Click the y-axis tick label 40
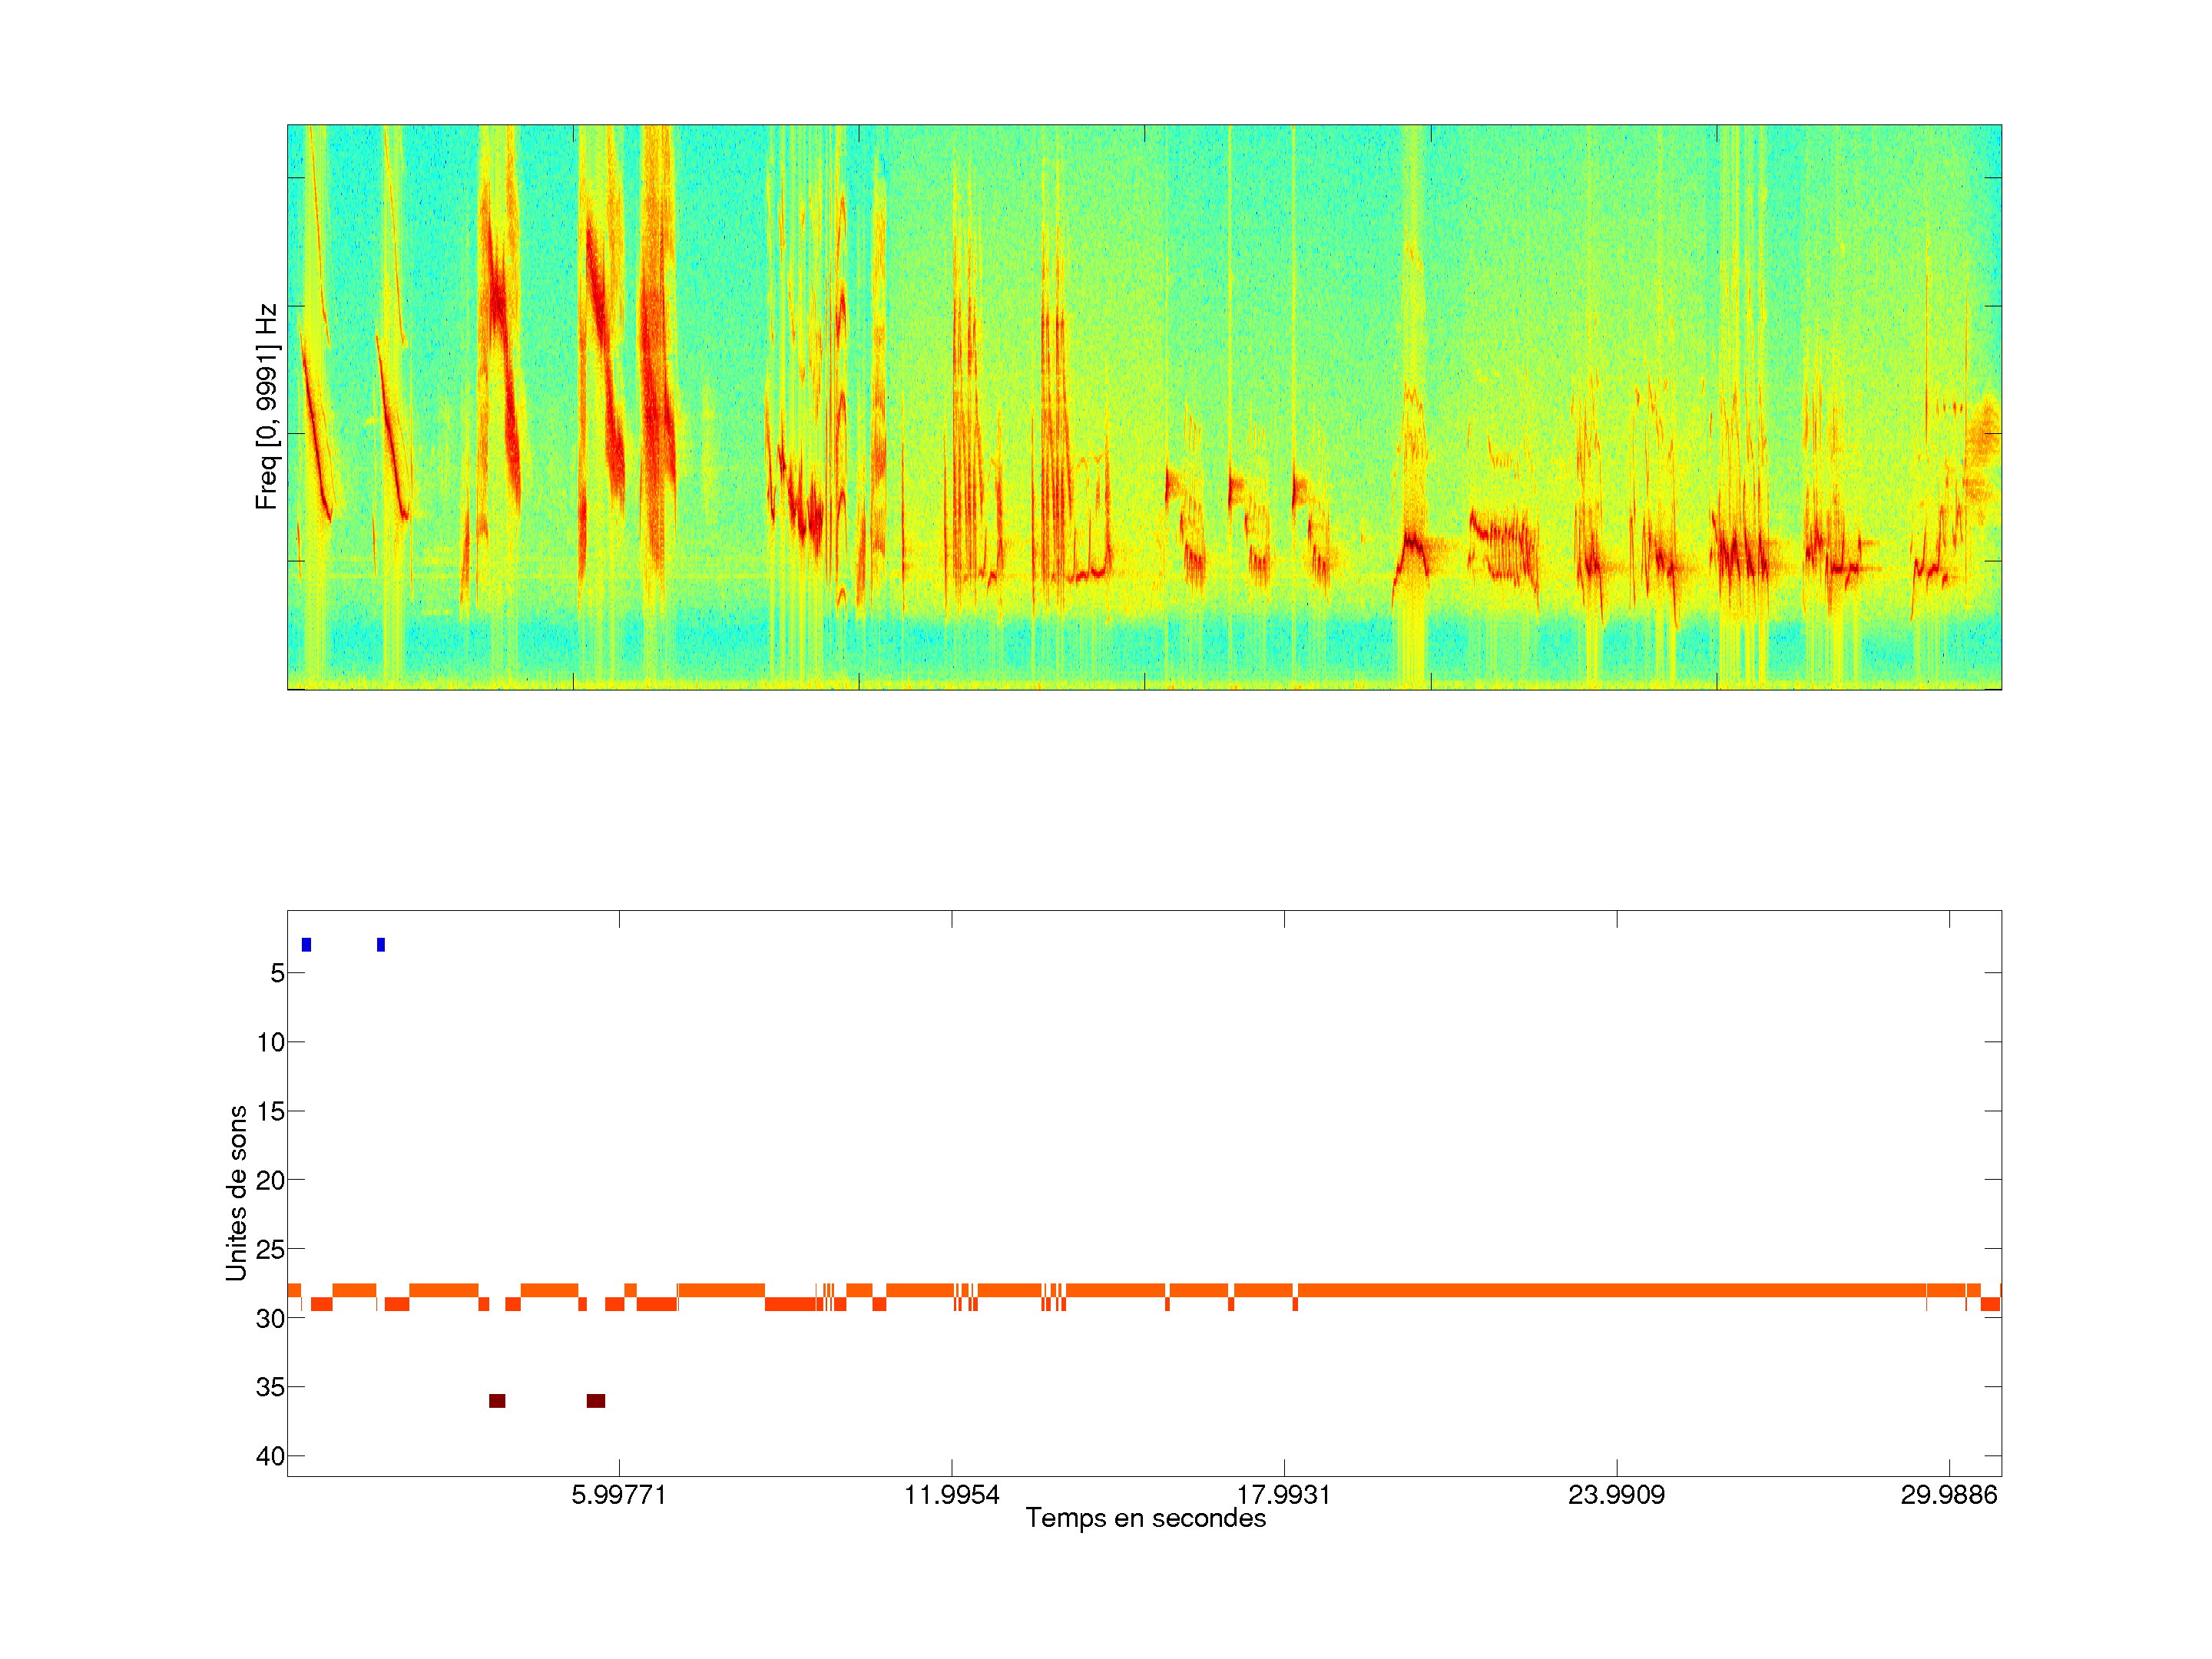Viewport: 2212px width, 1659px height. [270, 1457]
